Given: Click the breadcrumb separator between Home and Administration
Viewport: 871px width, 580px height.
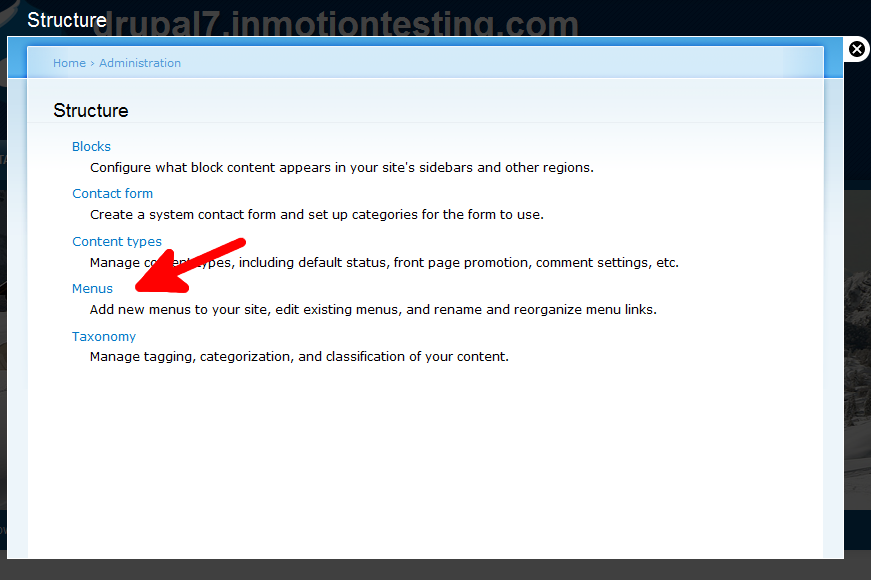Looking at the screenshot, I should pyautogui.click(x=92, y=64).
